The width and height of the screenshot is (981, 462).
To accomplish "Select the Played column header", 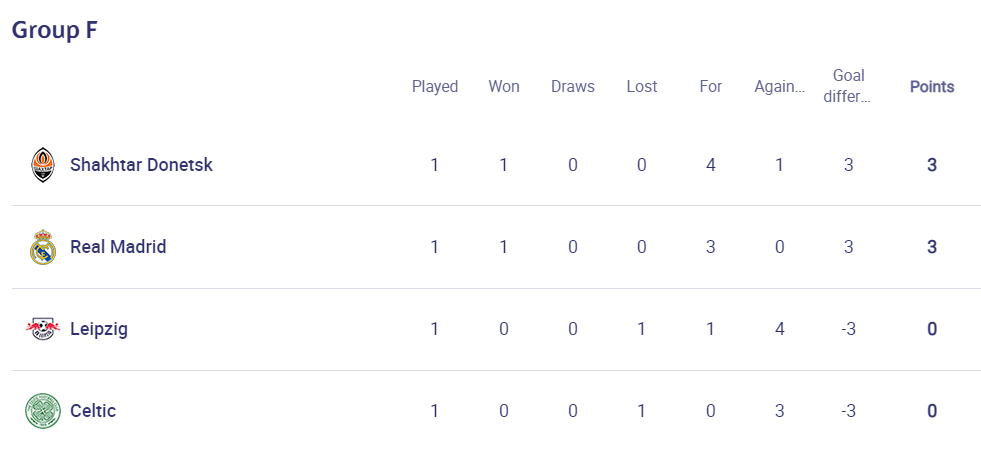I will tap(435, 86).
